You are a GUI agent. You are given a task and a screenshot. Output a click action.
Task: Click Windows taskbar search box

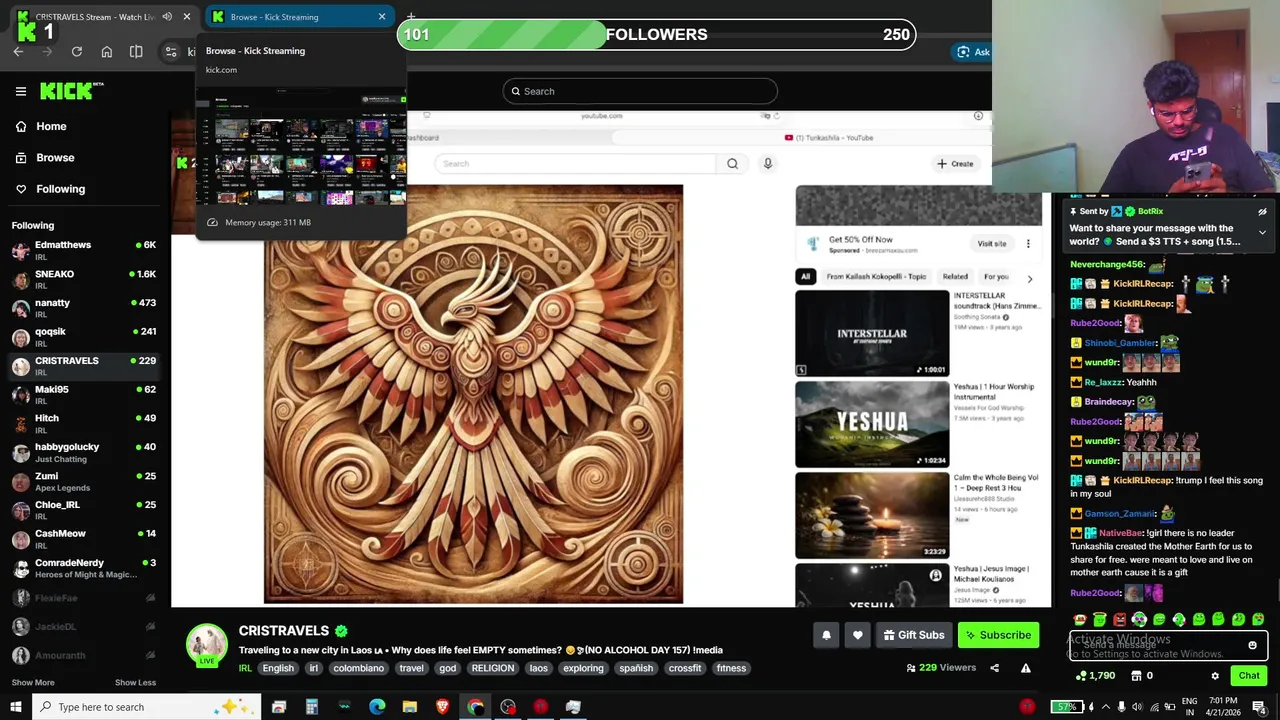[147, 707]
